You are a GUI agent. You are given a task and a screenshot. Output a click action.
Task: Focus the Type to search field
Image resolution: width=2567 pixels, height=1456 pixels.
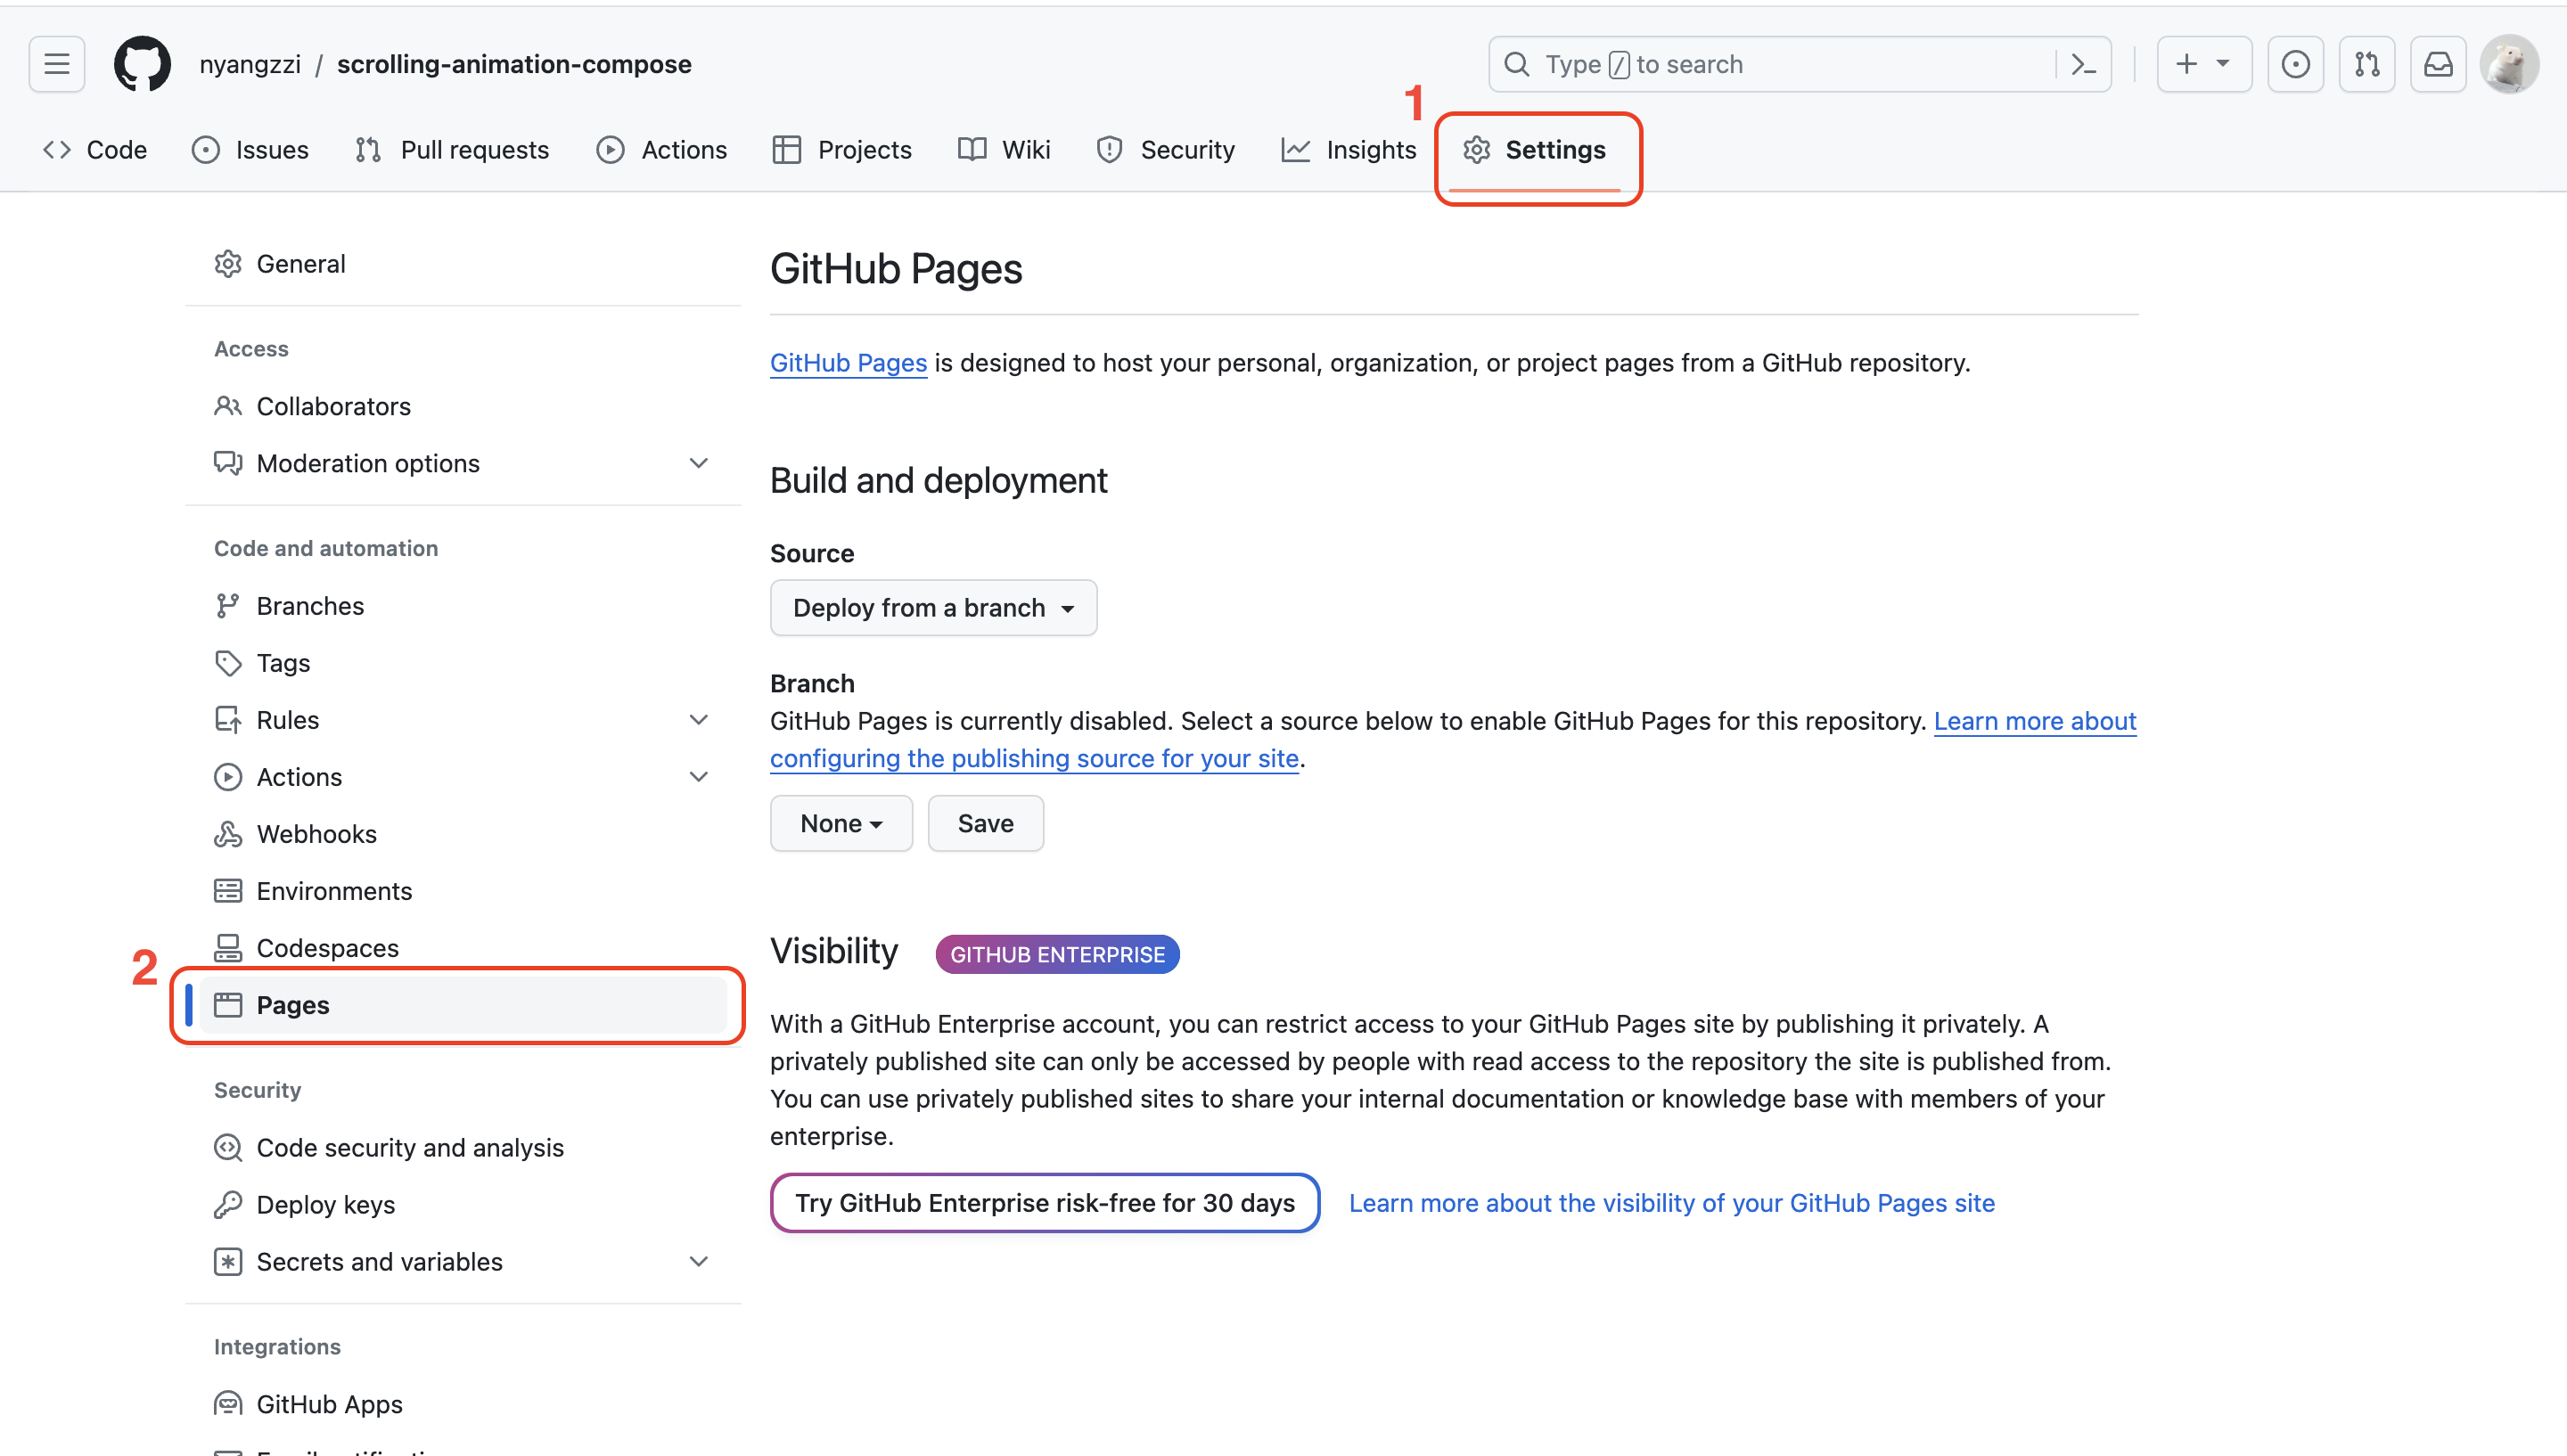(x=1780, y=64)
